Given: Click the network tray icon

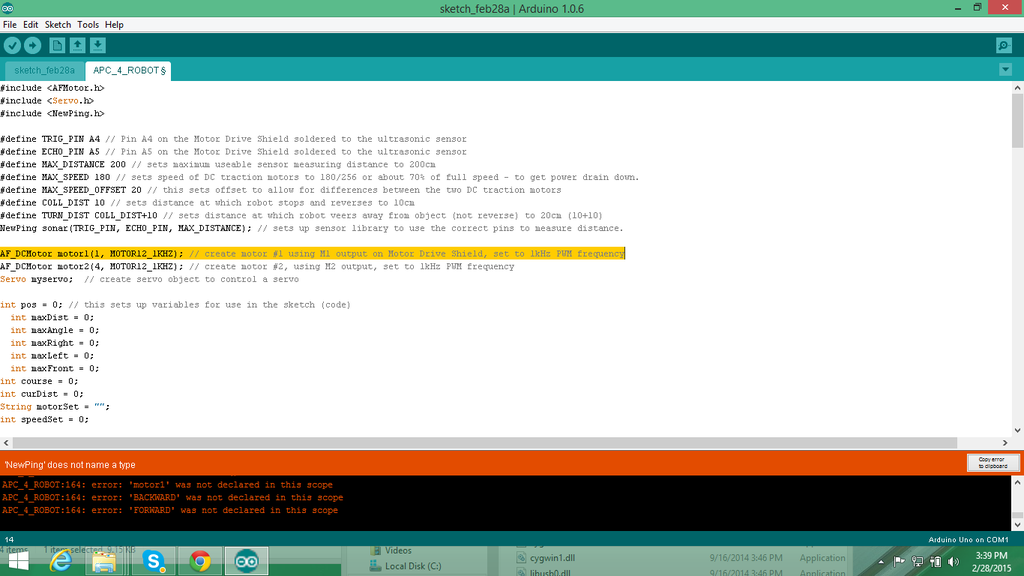Looking at the screenshot, I should [917, 562].
